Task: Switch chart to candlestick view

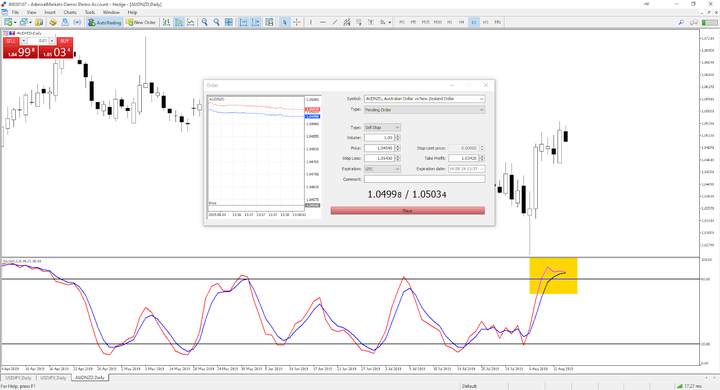Action: pos(179,22)
